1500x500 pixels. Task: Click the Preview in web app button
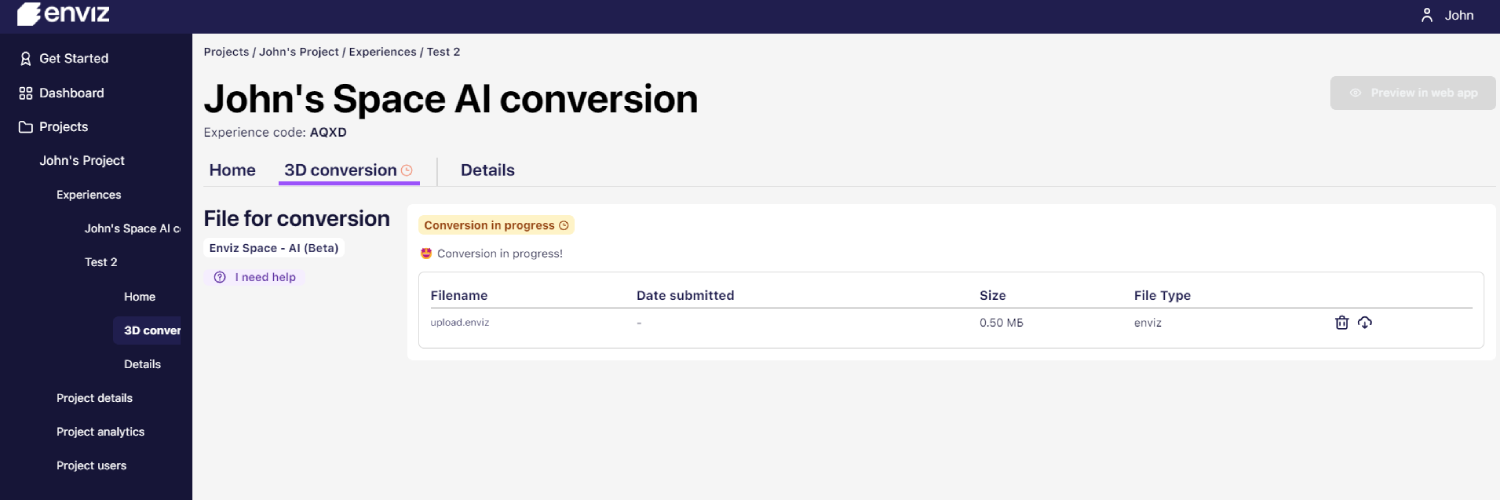tap(1413, 93)
